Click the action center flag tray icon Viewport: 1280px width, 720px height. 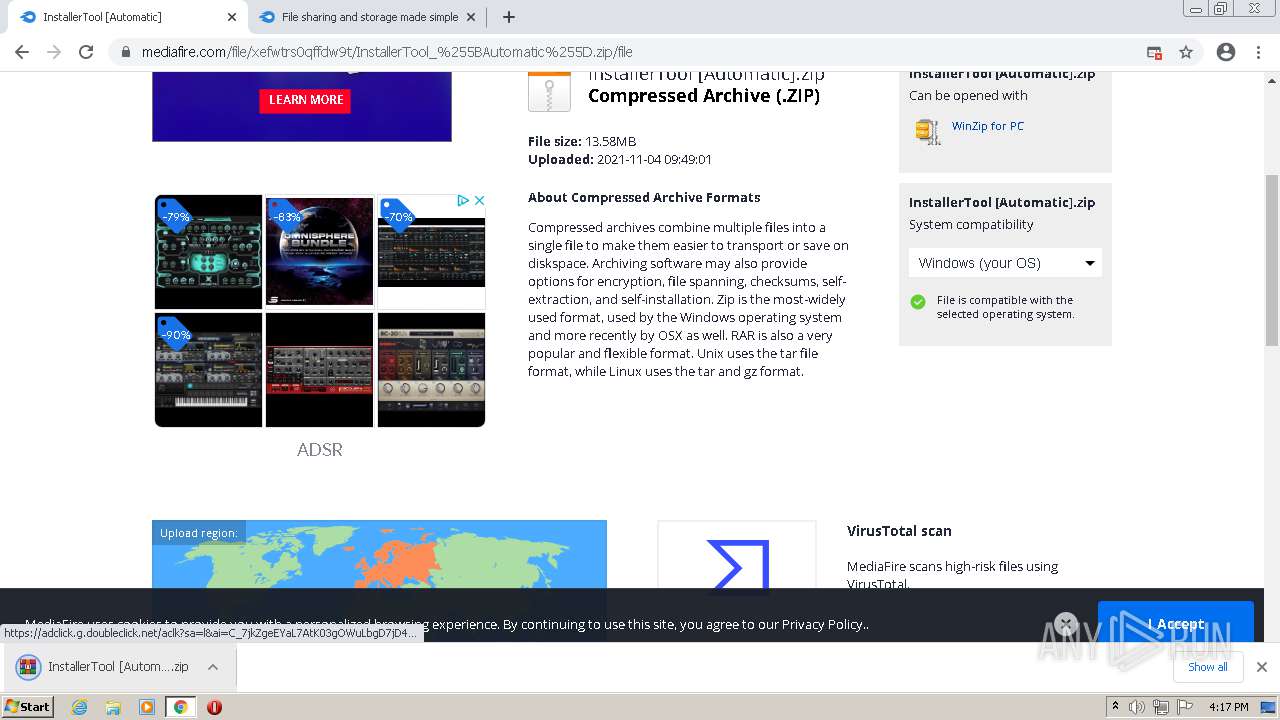tap(1183, 707)
